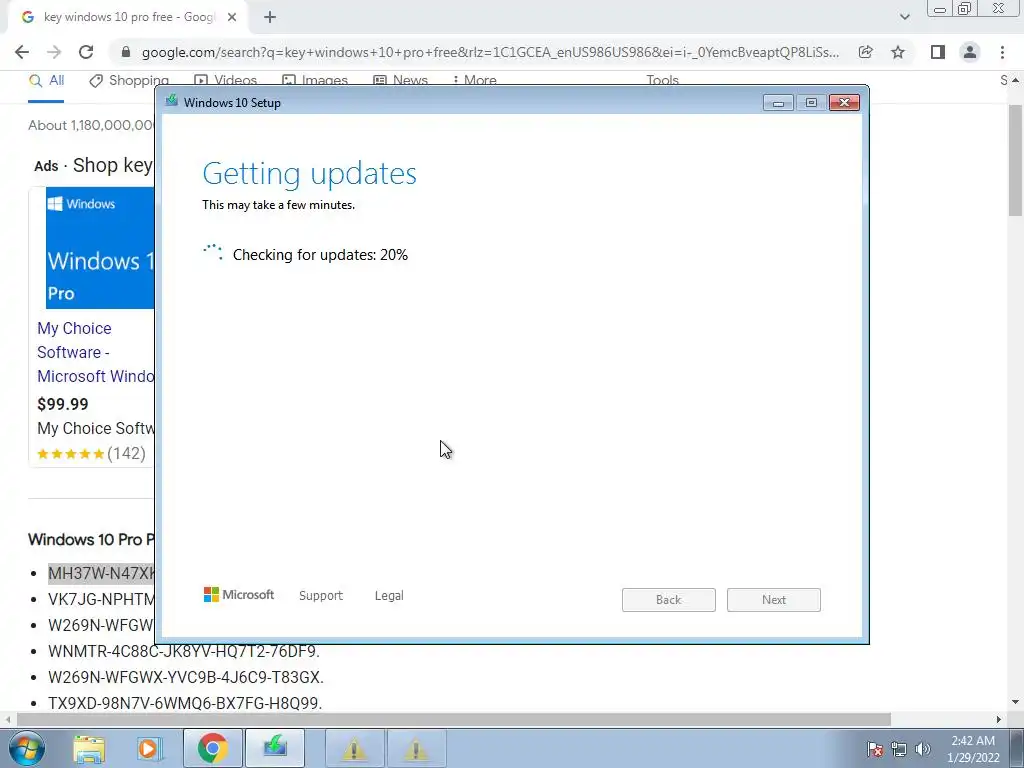Click the horizontal scrollbar right arrow
The height and width of the screenshot is (768, 1024).
click(999, 719)
